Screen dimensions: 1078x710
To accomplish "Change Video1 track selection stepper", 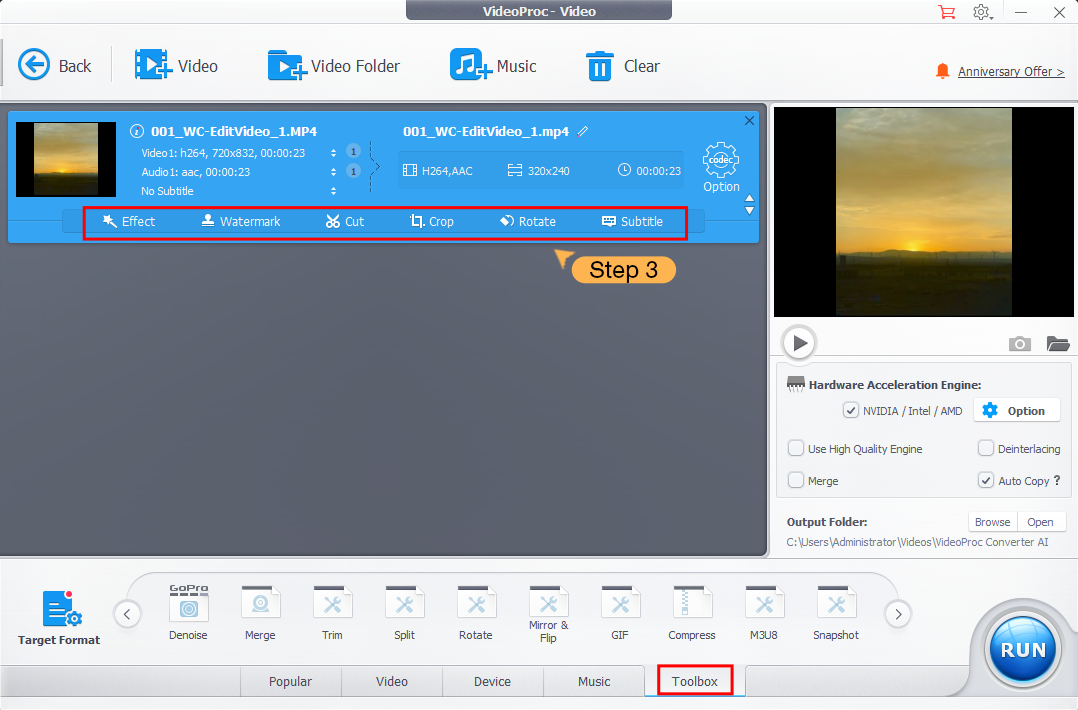I will pos(333,153).
